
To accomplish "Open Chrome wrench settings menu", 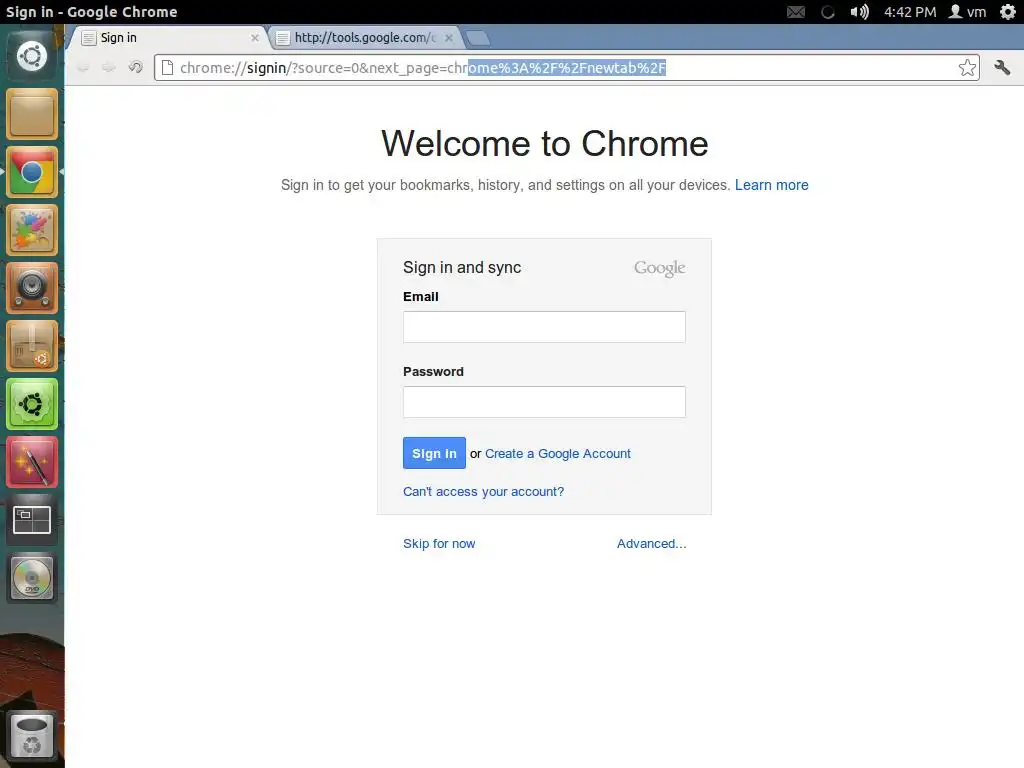I will 1002,67.
